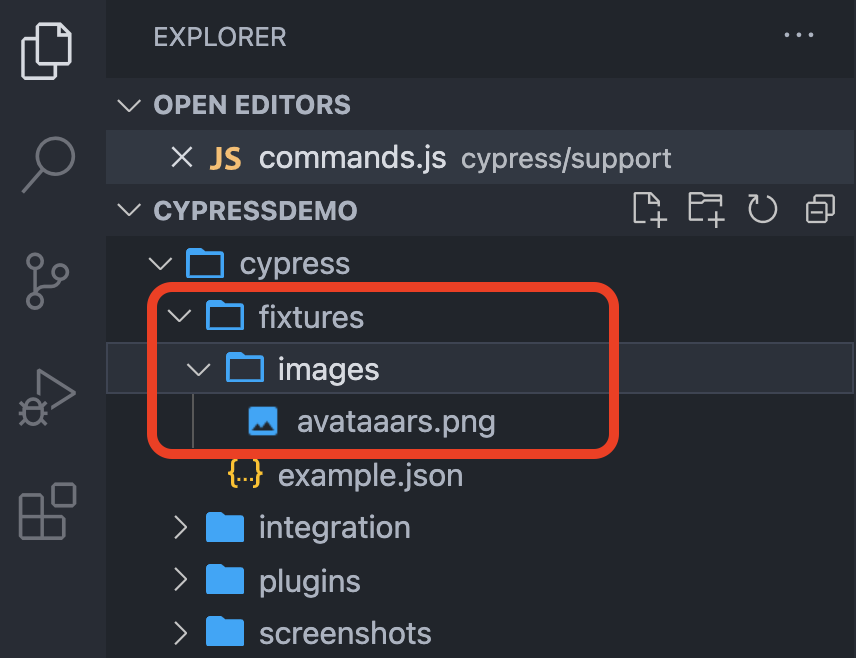Select commands.js in Open Editors
This screenshot has height=658, width=856.
click(352, 158)
